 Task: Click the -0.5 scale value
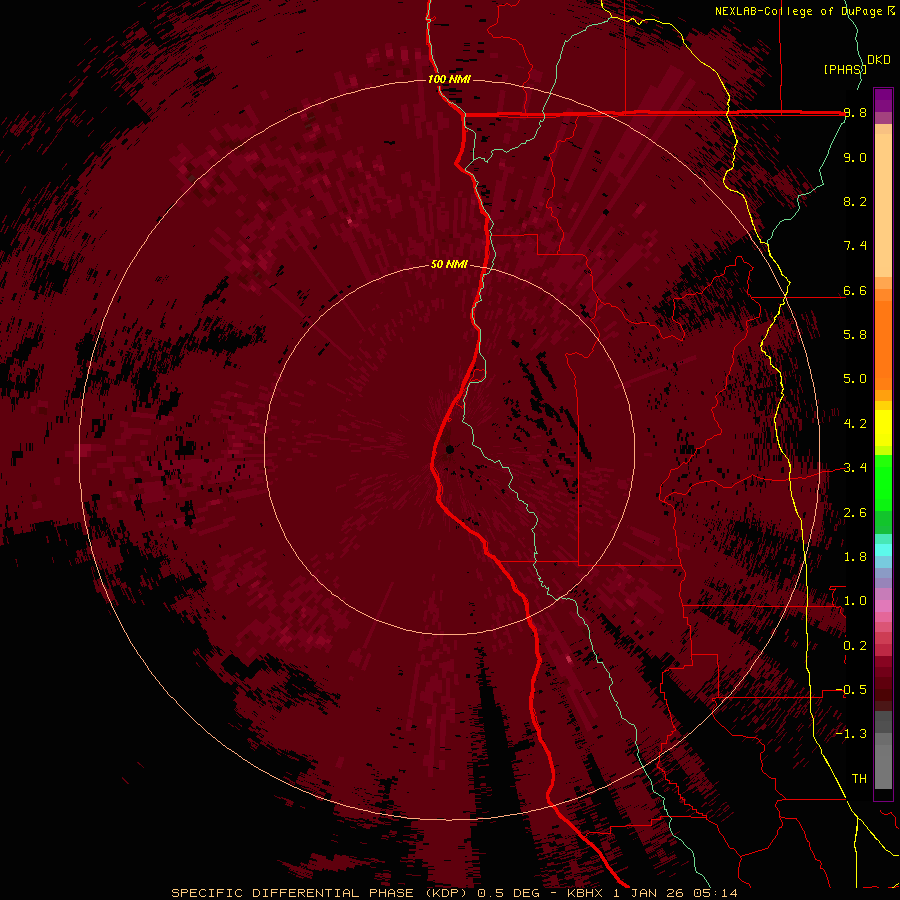[x=851, y=690]
